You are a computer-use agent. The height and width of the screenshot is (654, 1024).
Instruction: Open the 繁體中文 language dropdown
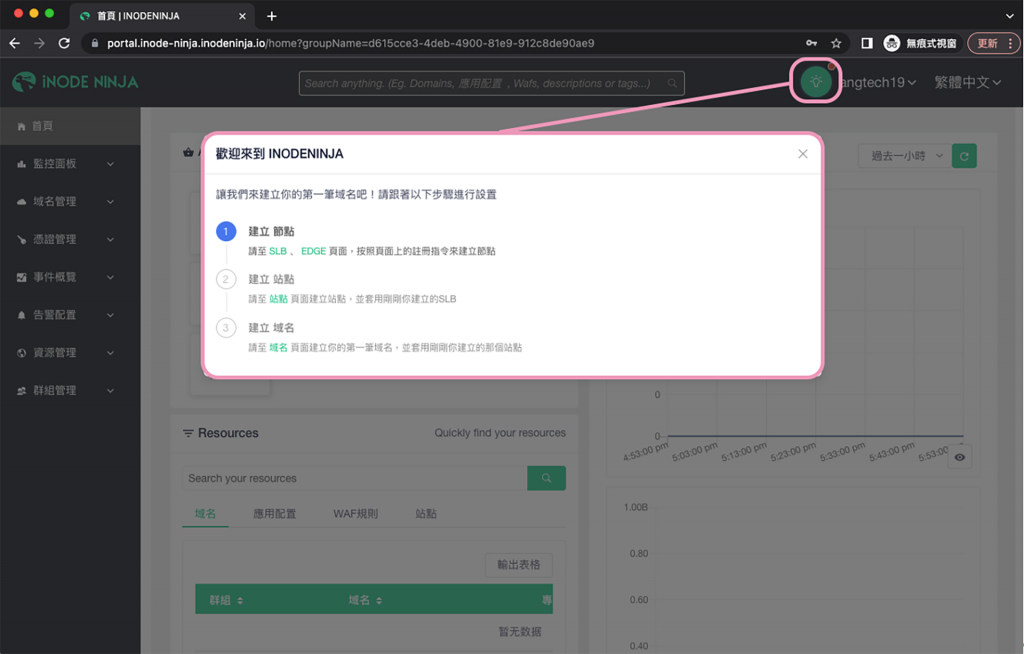pyautogui.click(x=967, y=82)
